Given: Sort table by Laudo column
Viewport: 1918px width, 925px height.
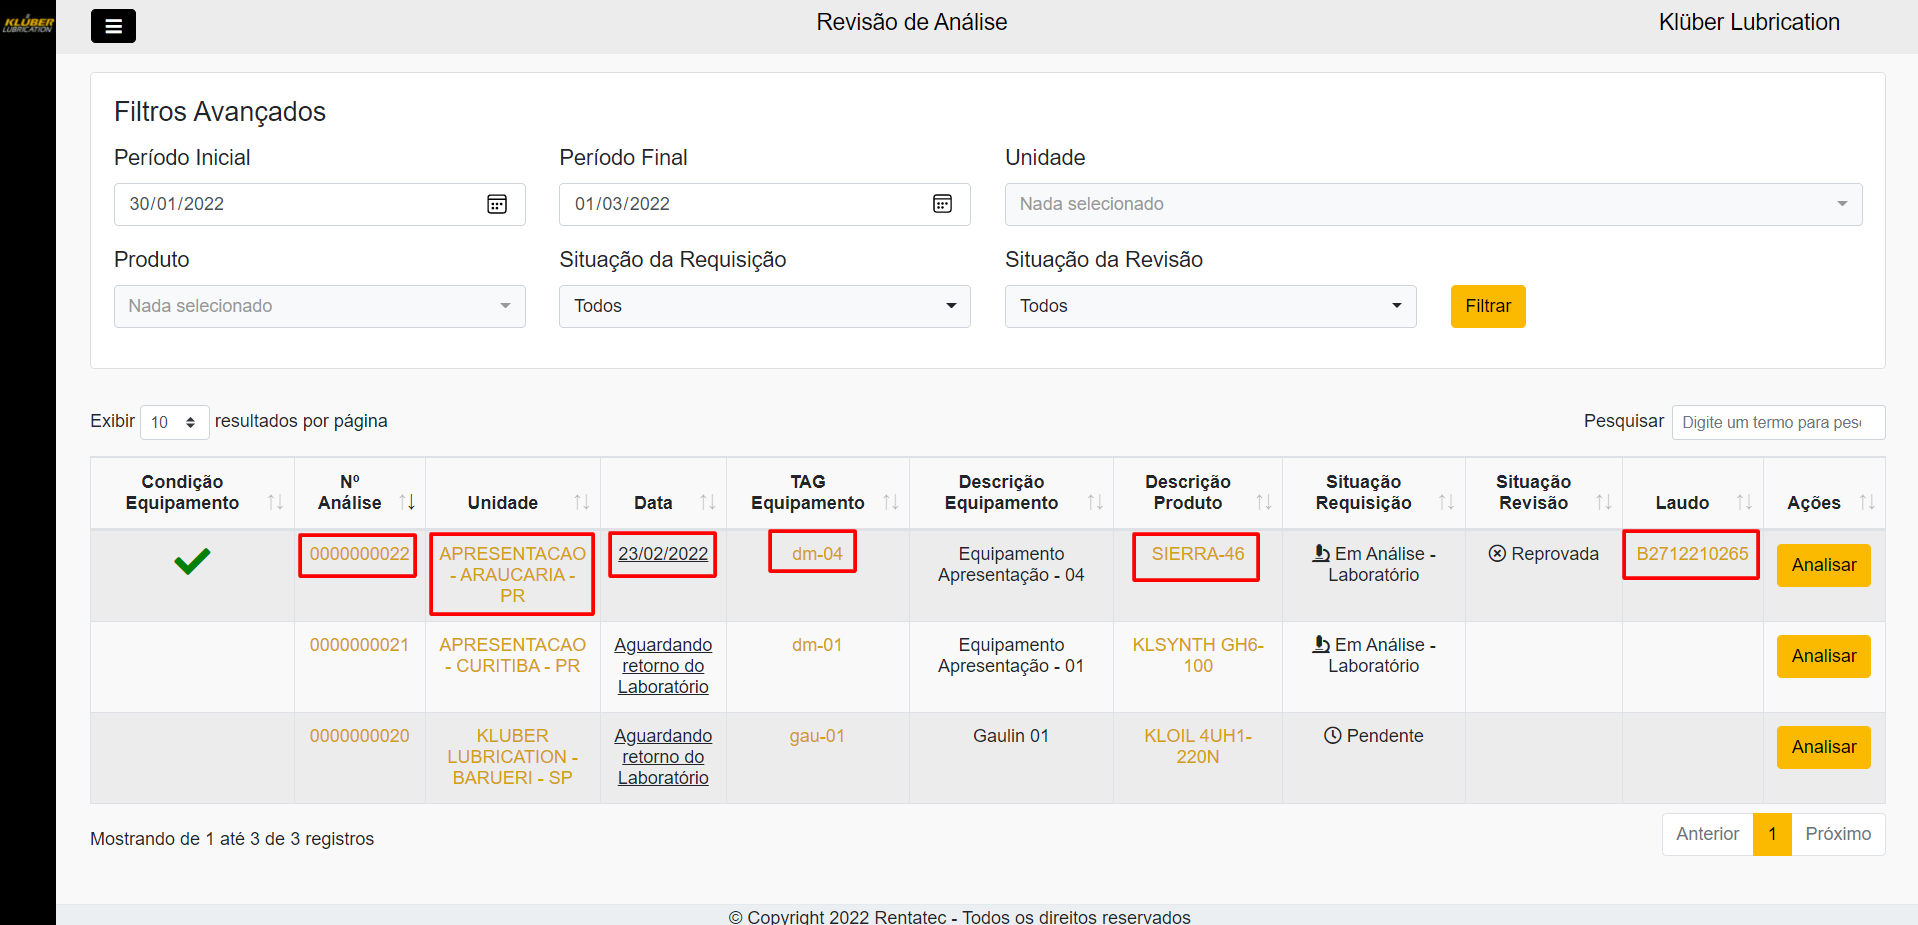Looking at the screenshot, I should click(1744, 502).
